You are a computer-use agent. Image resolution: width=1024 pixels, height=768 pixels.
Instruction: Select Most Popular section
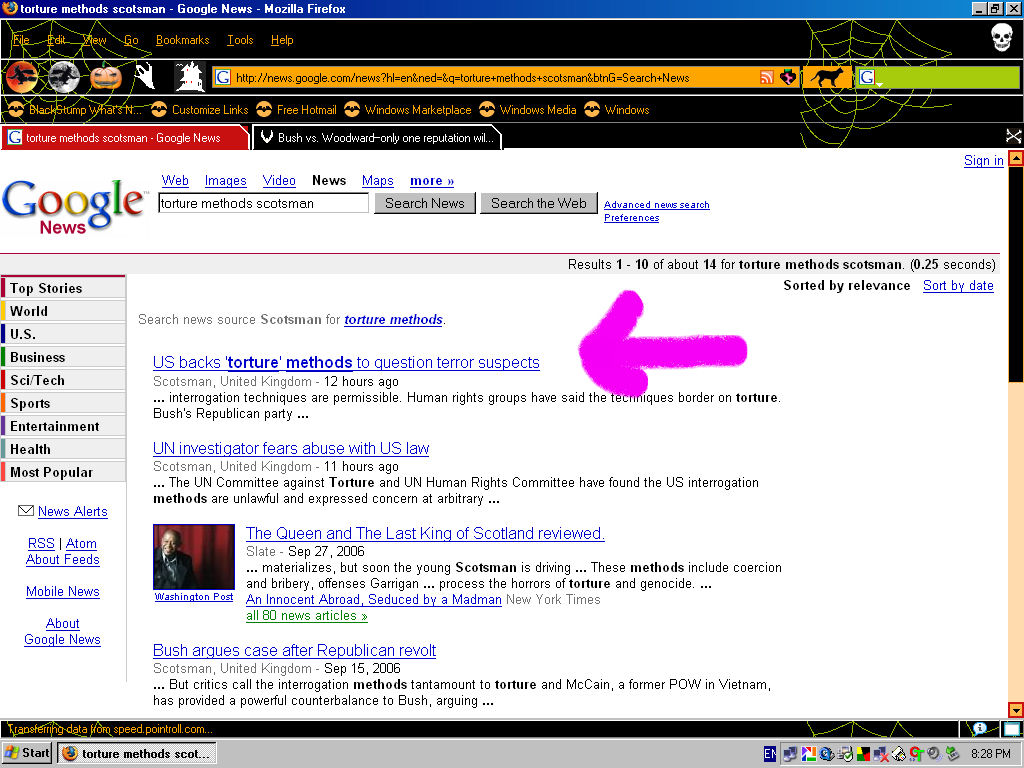[63, 472]
